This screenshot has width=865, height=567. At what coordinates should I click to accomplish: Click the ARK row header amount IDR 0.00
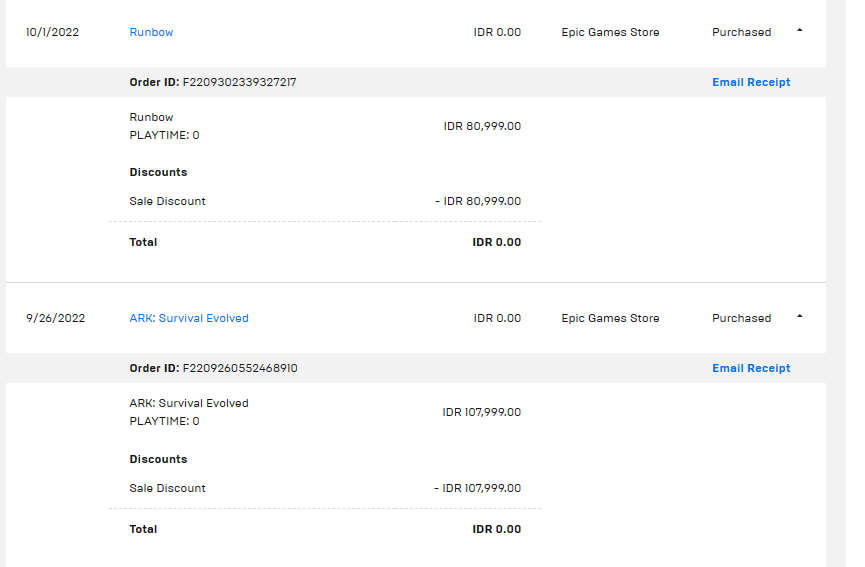click(497, 318)
